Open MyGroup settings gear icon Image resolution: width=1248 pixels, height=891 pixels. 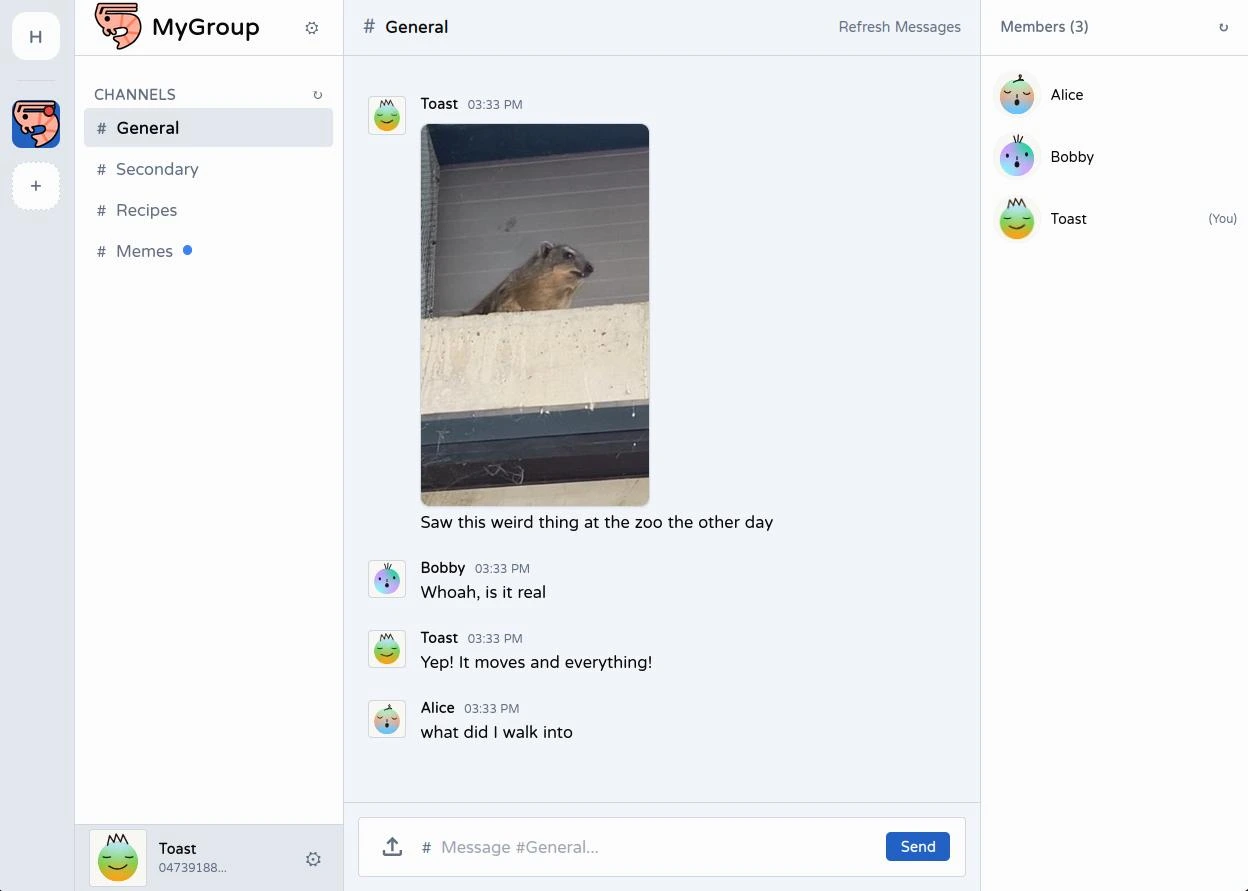tap(312, 28)
